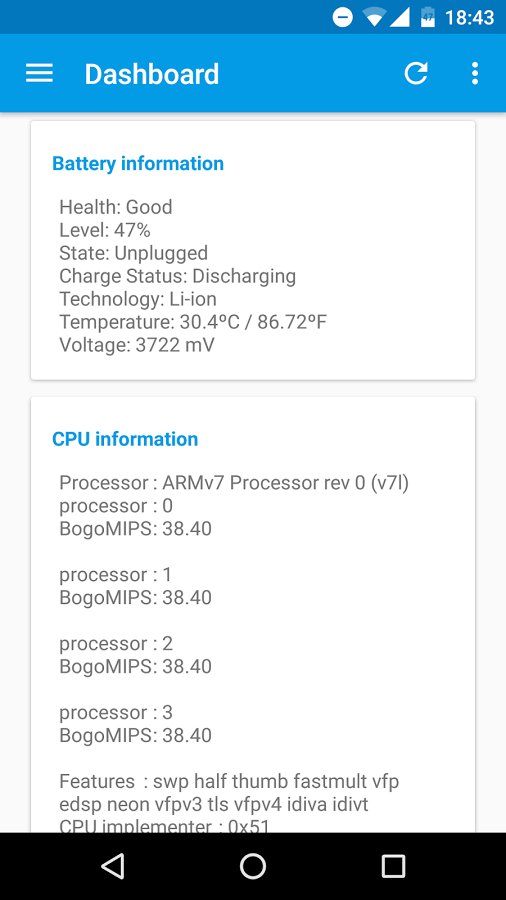506x900 pixels.
Task: Tap the Voltage: 3722 mV line
Action: coord(137,345)
